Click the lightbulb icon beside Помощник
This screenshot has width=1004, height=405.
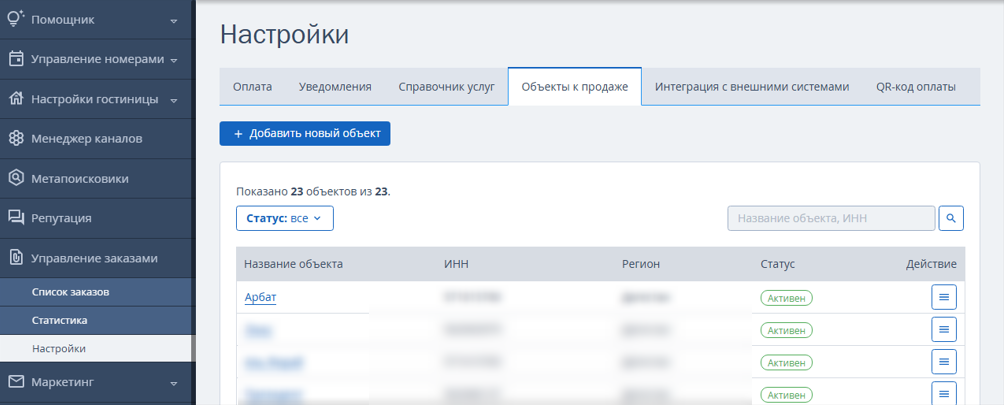click(15, 19)
